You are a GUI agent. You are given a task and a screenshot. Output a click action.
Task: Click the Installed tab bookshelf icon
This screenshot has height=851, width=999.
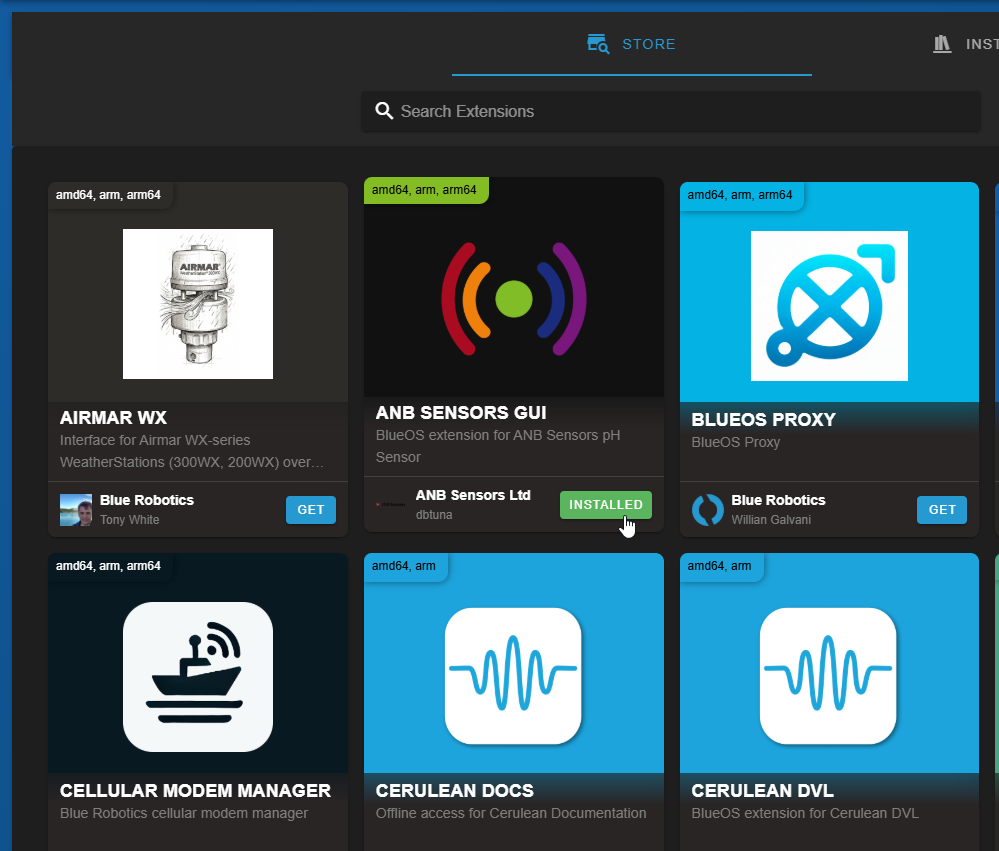[x=942, y=44]
